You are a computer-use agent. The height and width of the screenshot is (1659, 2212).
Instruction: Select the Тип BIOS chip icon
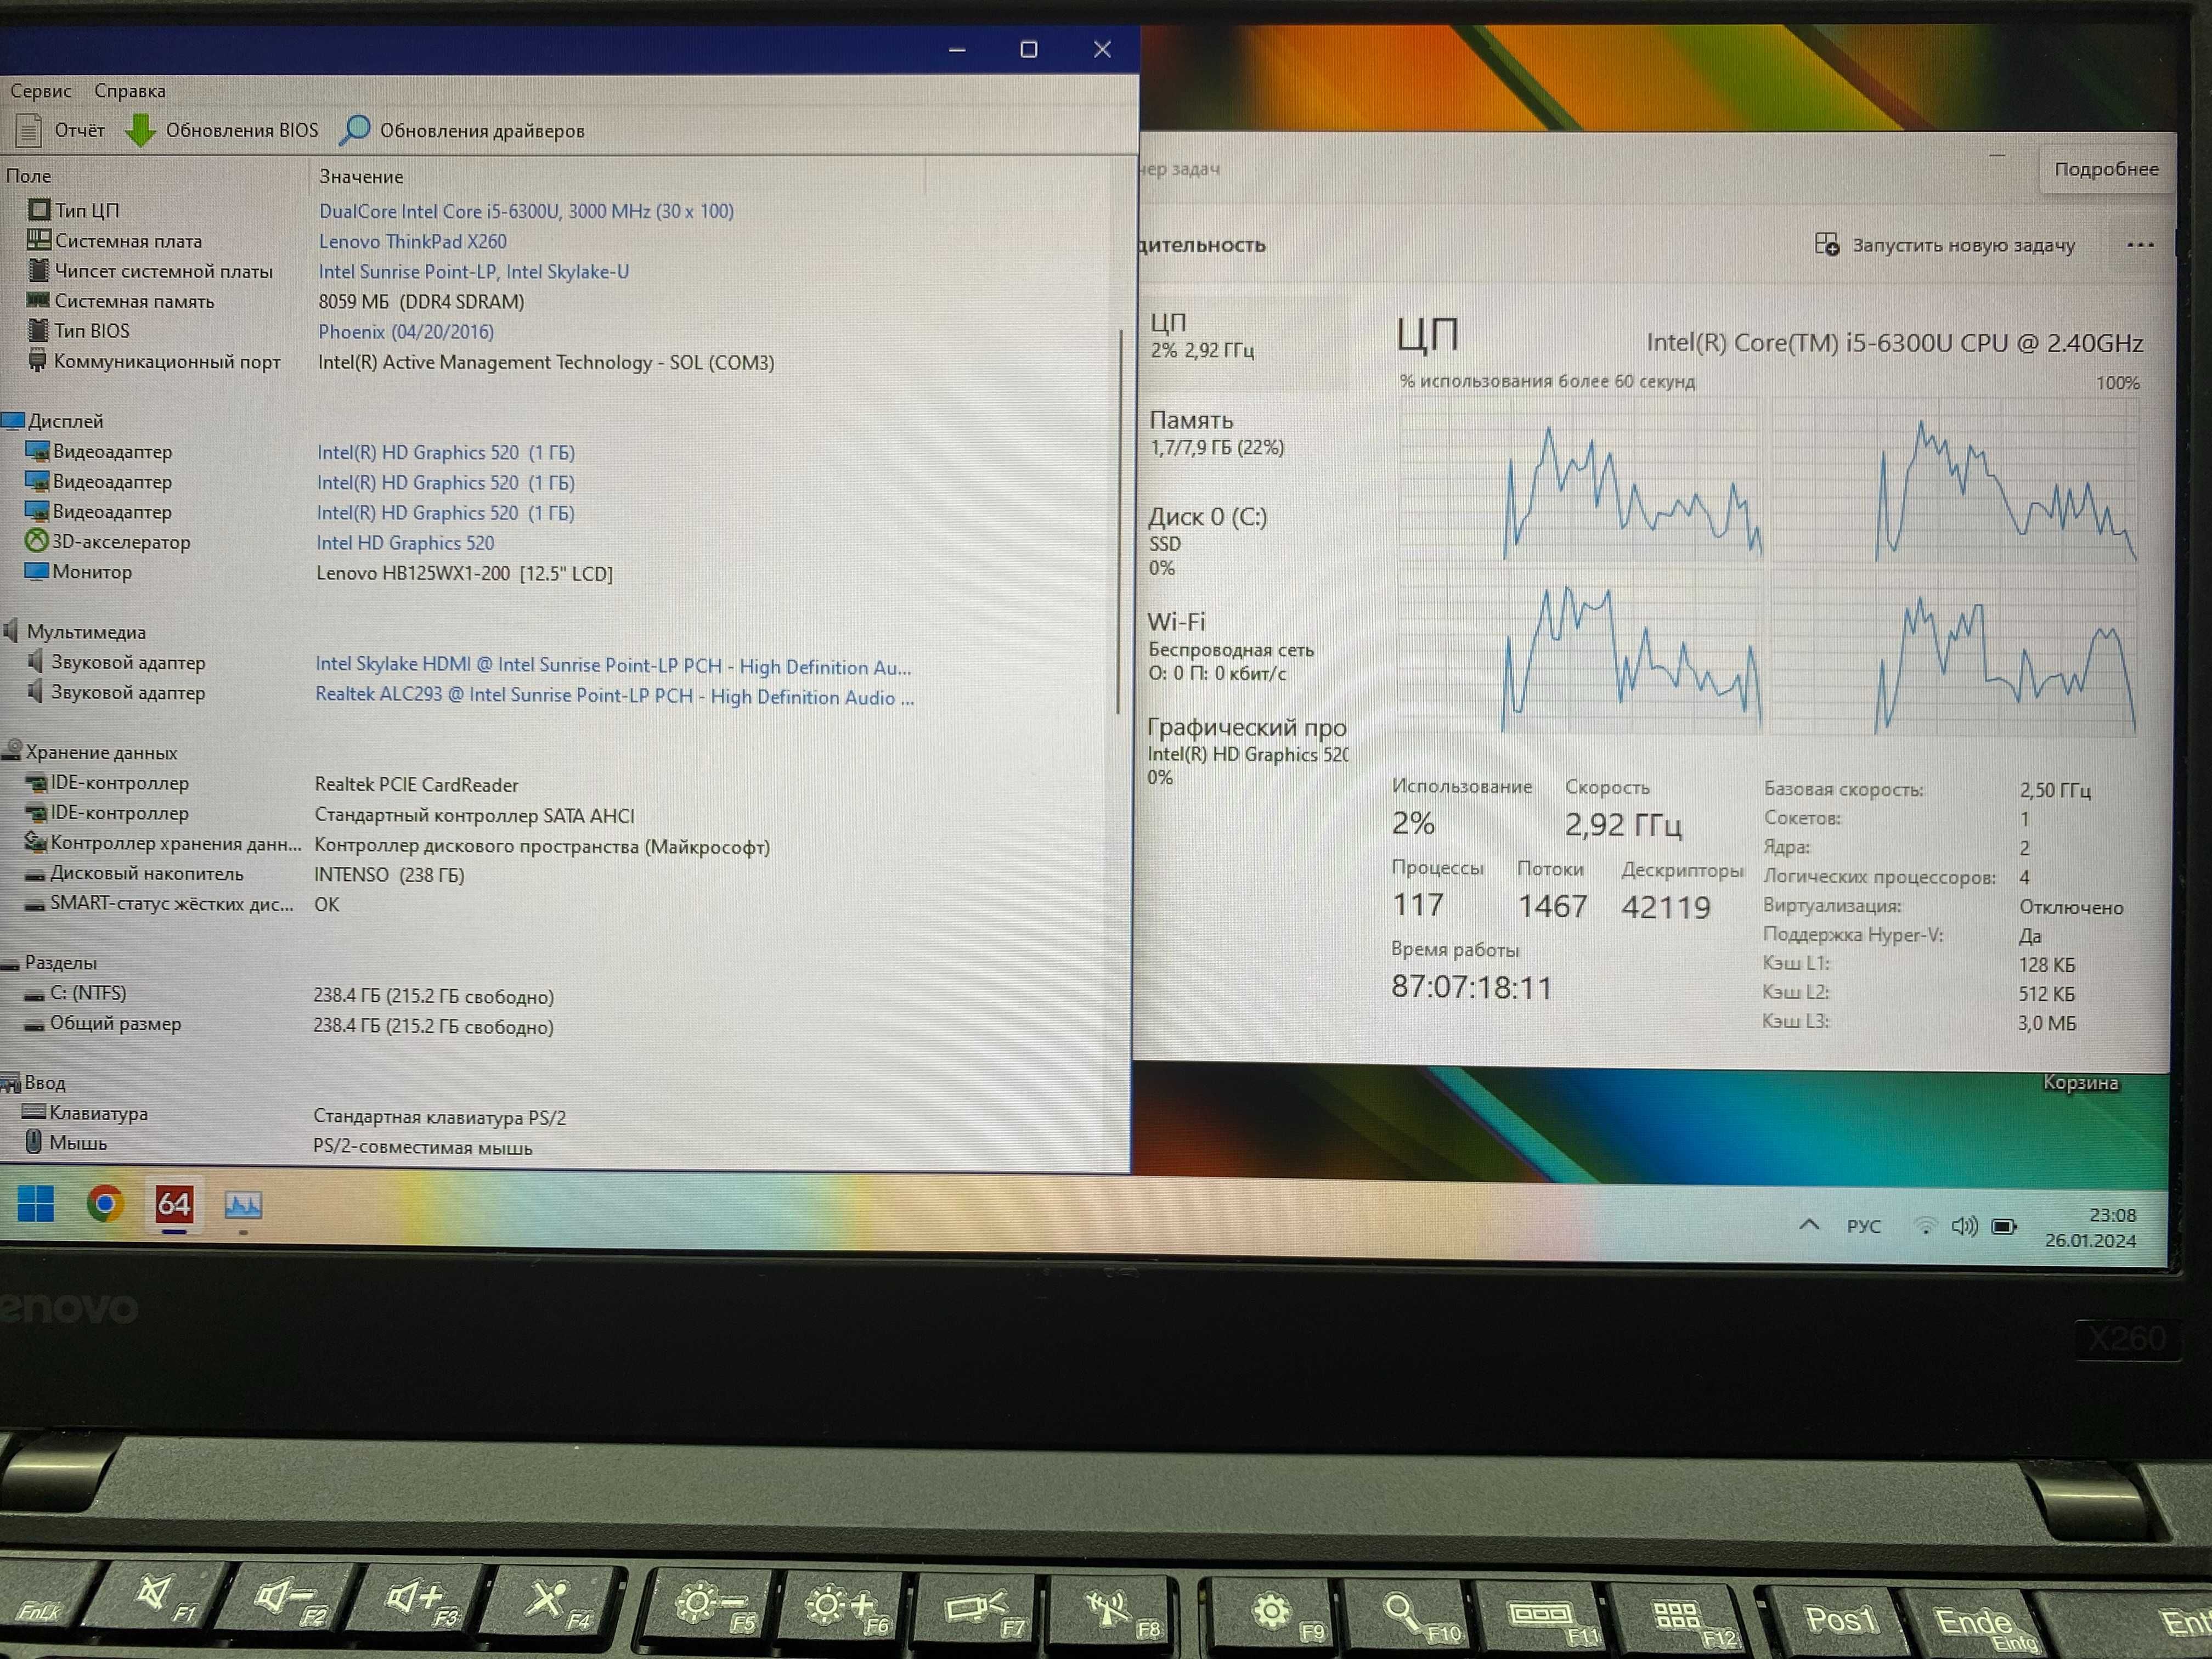click(x=38, y=330)
